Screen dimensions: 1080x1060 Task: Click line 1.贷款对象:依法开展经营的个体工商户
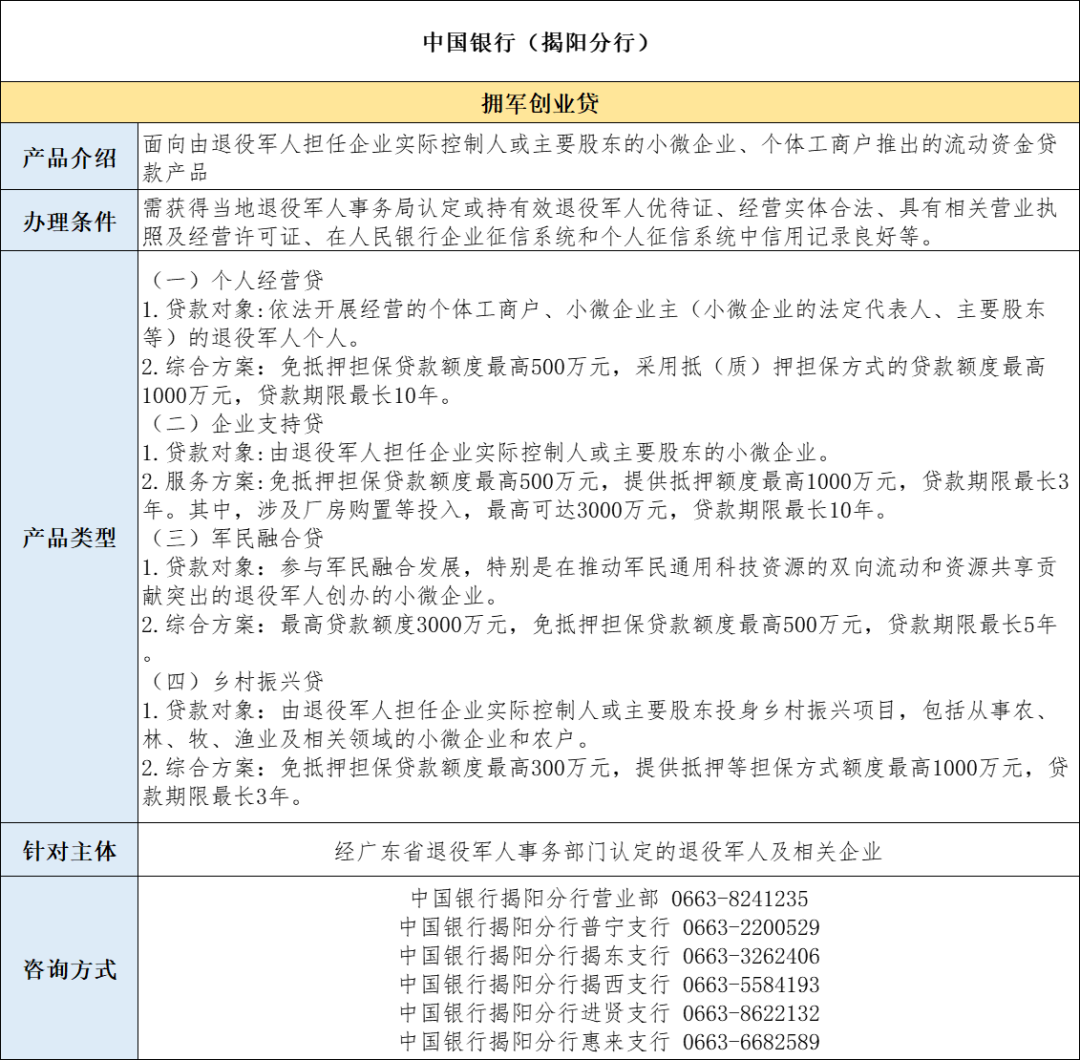coord(594,309)
